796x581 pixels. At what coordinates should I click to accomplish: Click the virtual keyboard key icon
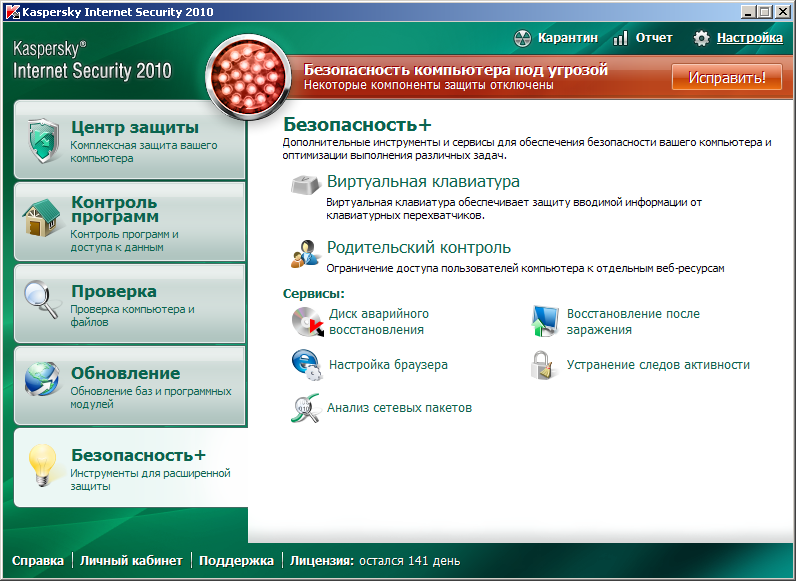tap(306, 184)
